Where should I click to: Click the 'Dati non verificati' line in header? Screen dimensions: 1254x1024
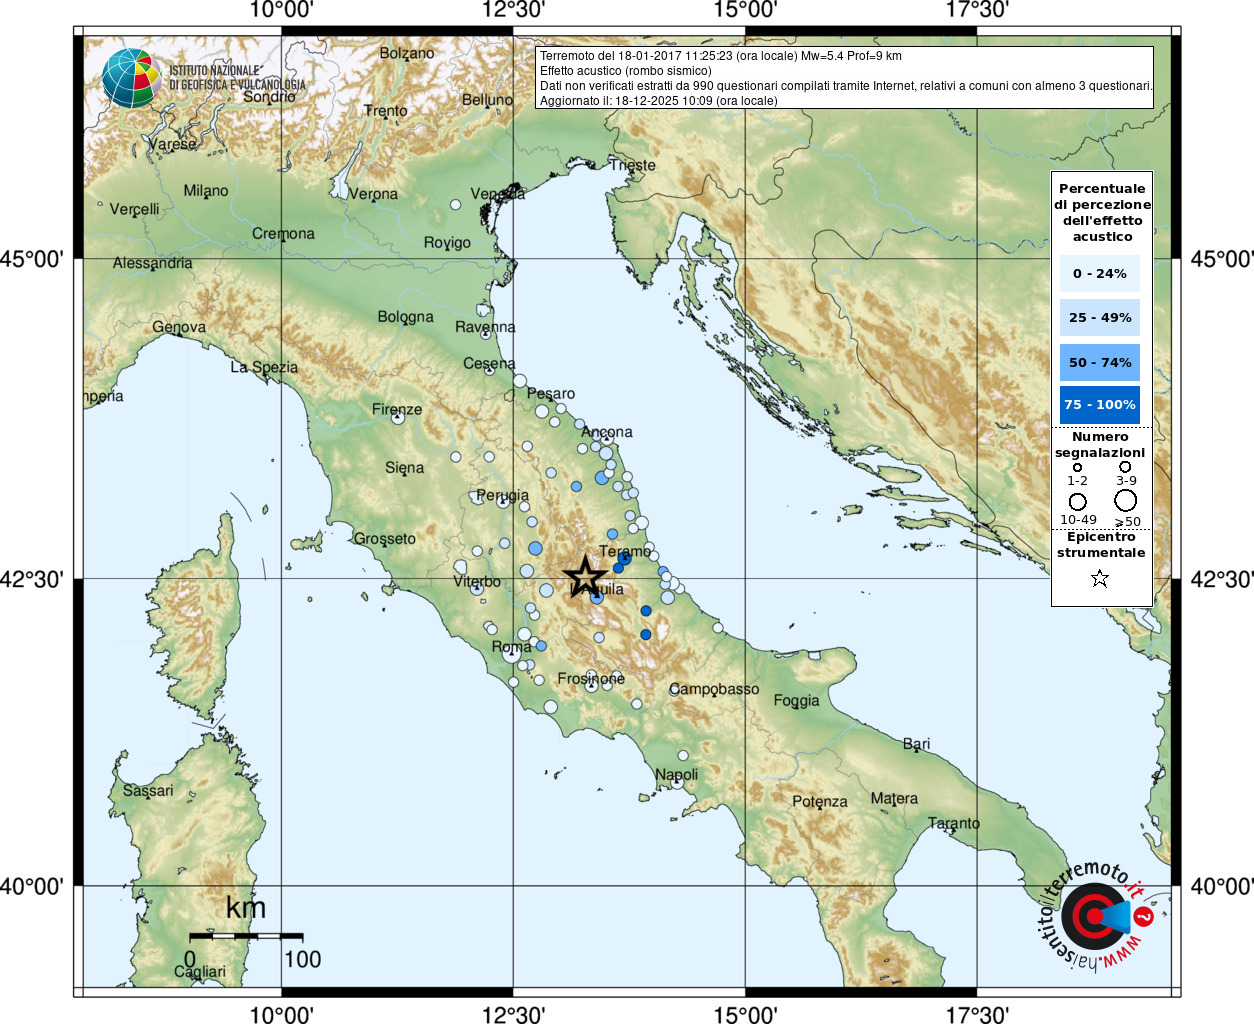coord(846,86)
